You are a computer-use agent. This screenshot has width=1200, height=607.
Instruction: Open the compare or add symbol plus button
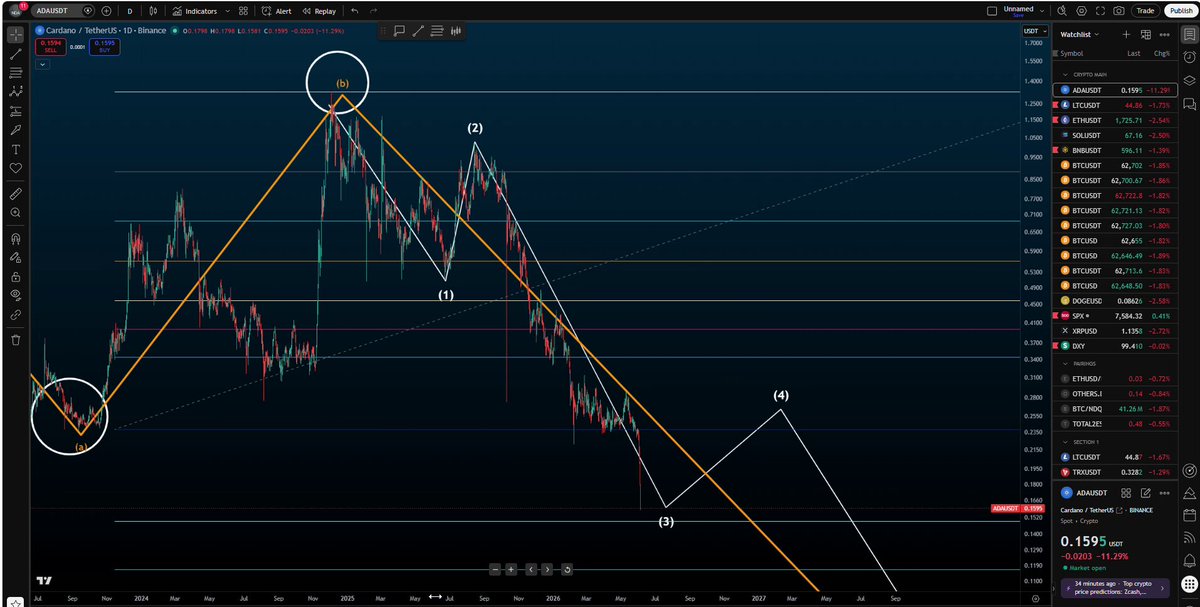coord(107,11)
